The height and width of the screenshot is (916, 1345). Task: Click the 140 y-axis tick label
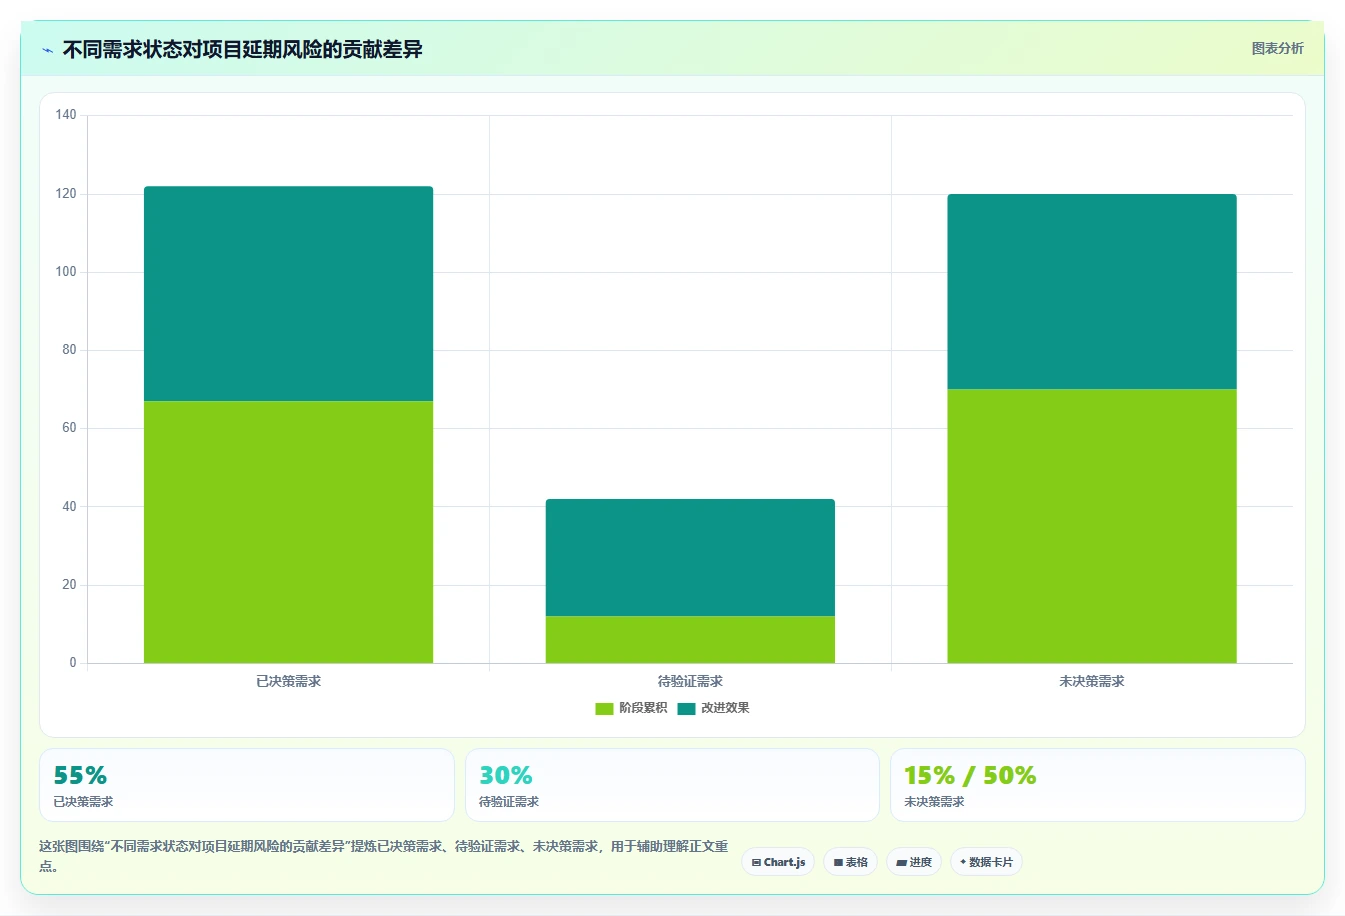(66, 115)
